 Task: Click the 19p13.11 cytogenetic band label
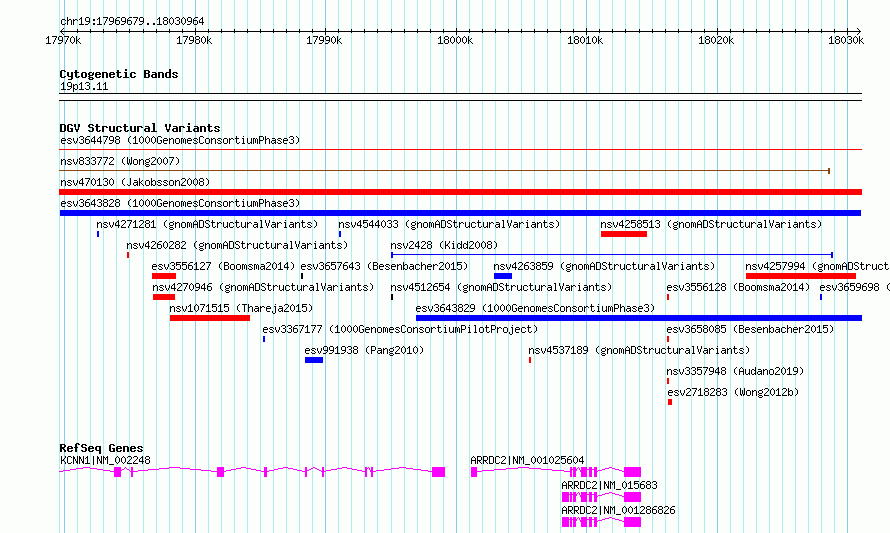tap(84, 87)
